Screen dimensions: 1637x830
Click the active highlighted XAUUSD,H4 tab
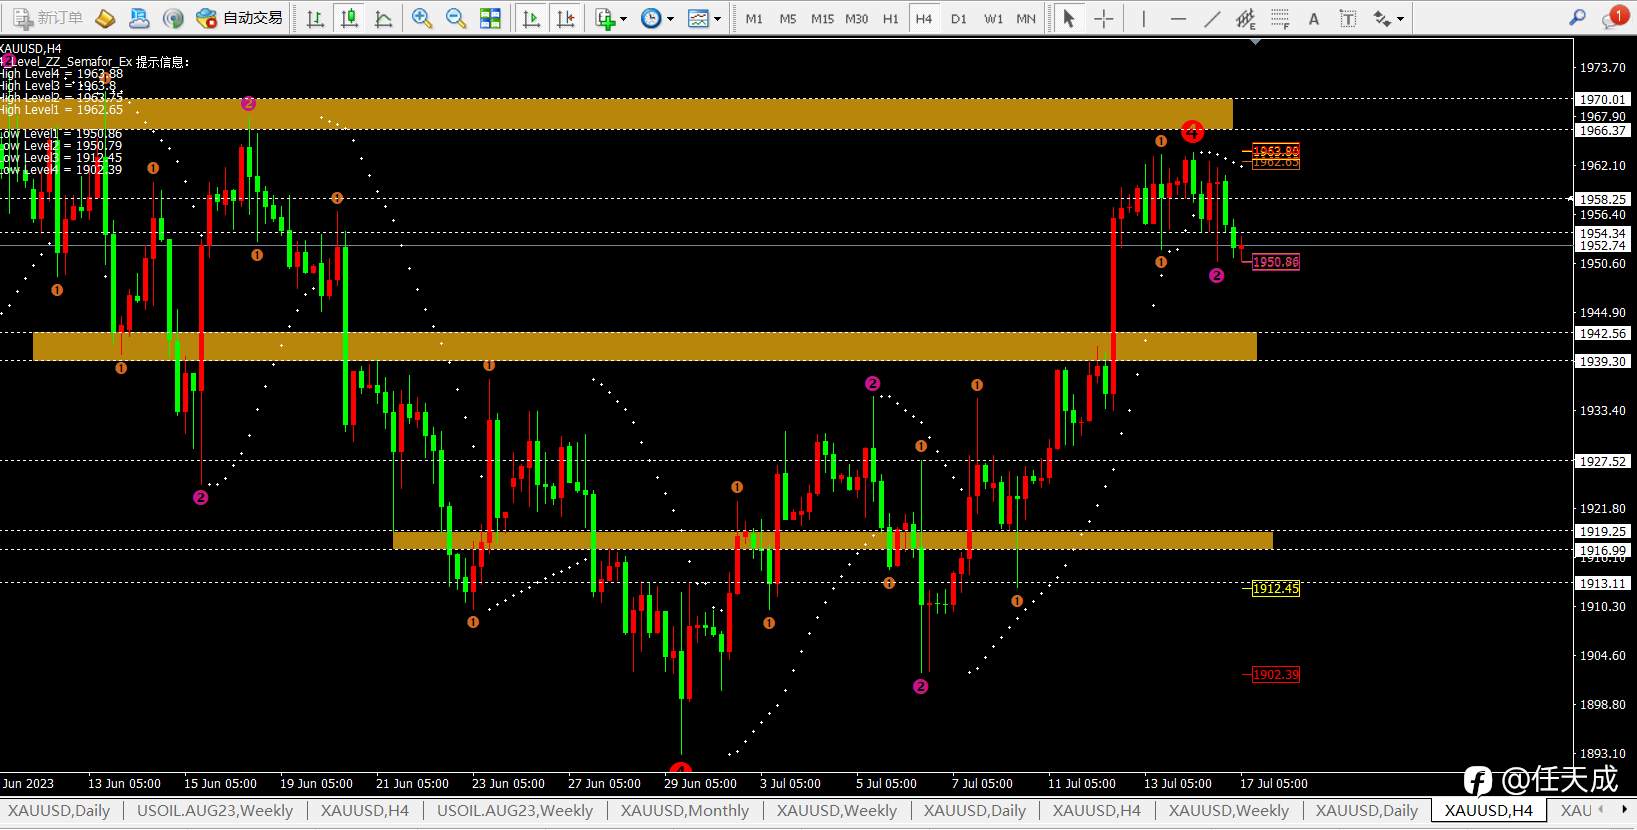[1488, 810]
